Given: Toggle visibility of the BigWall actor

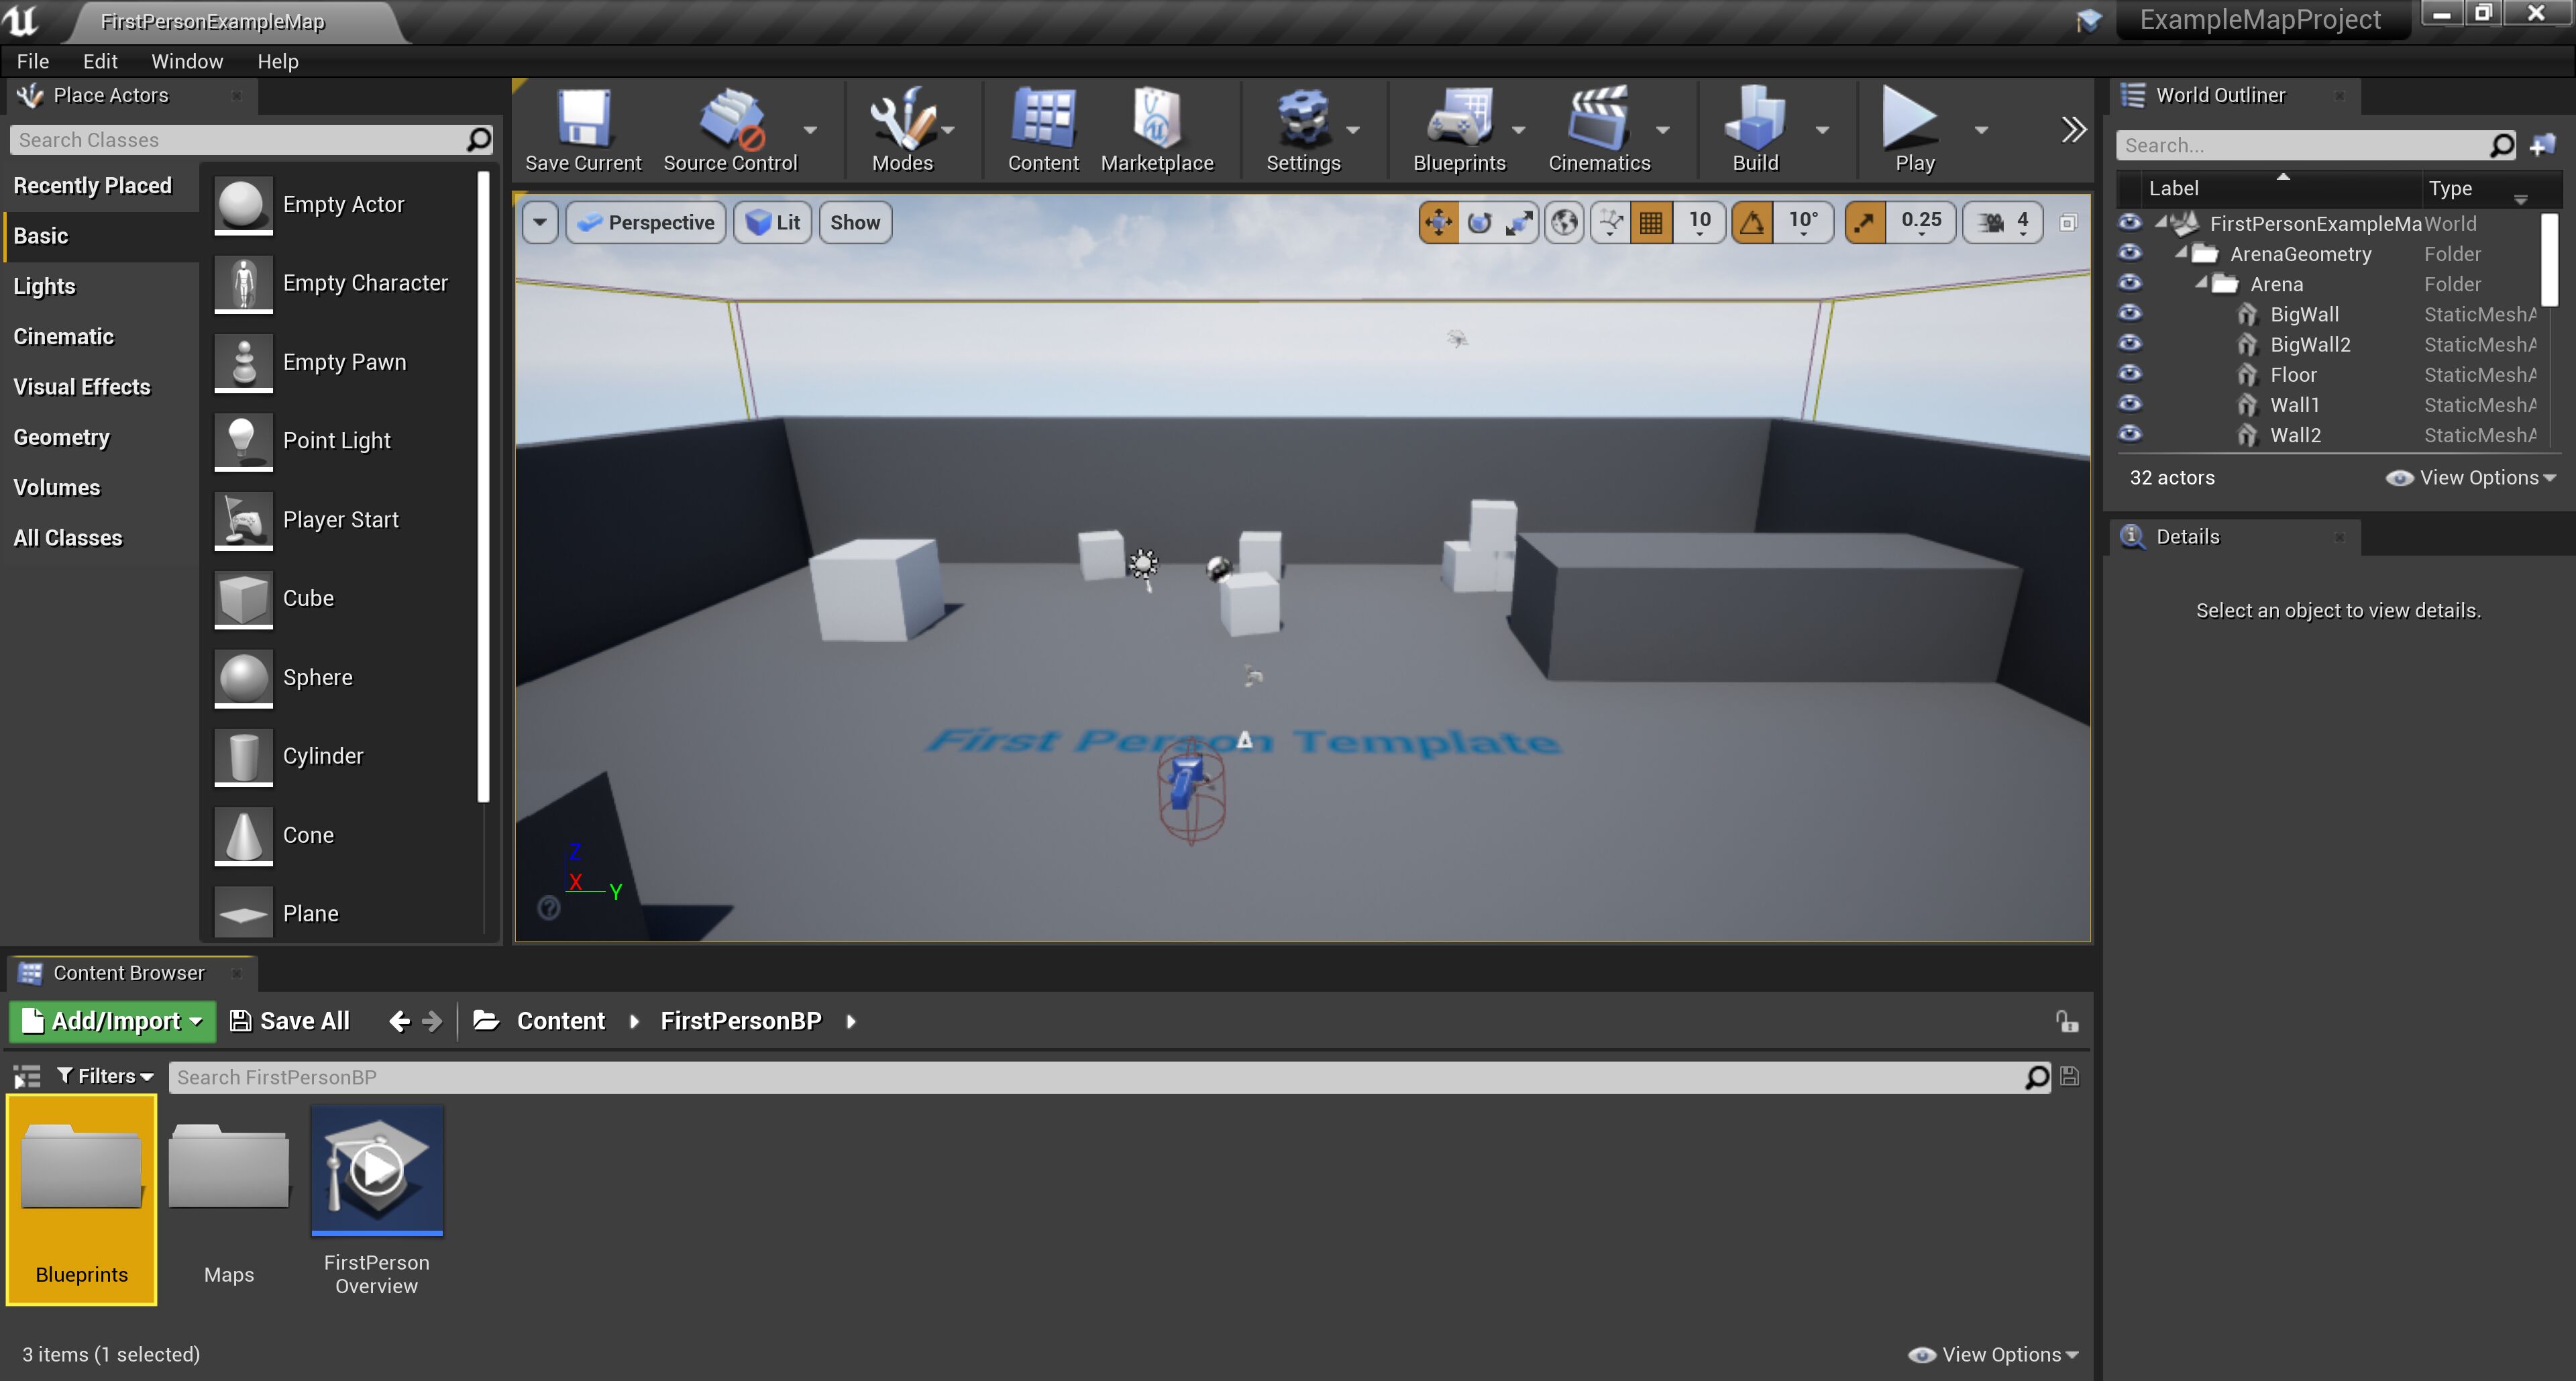Looking at the screenshot, I should pos(2130,313).
